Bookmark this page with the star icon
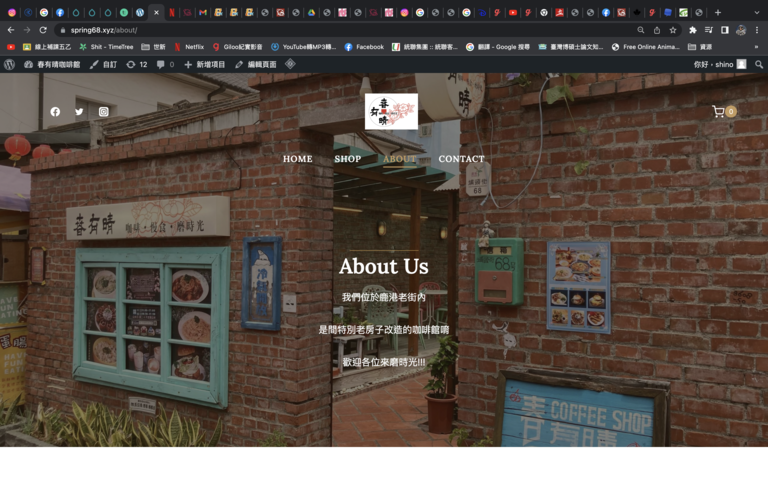Viewport: 768px width, 480px height. [673, 30]
